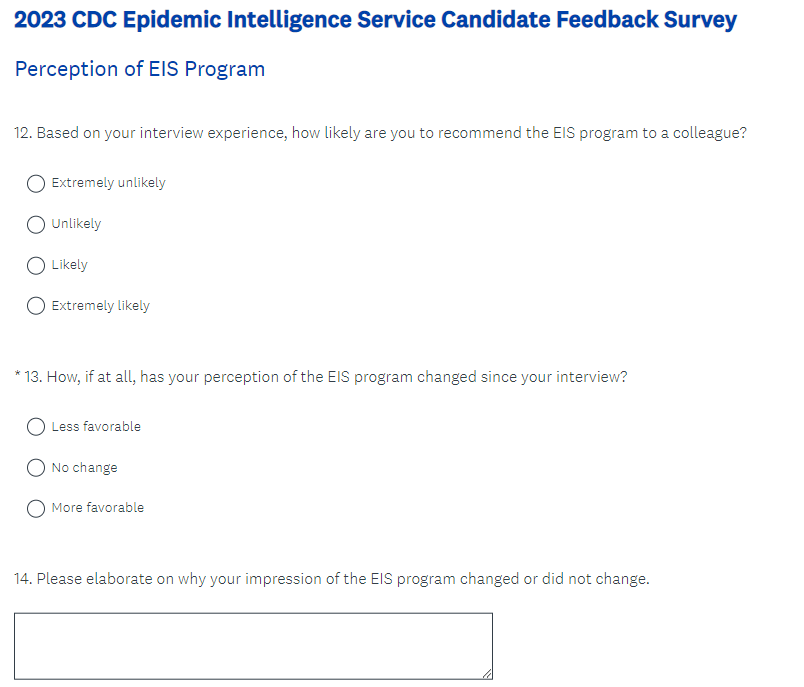This screenshot has height=687, width=804.
Task: Click the question 14 elaborate prompt text
Action: point(331,579)
